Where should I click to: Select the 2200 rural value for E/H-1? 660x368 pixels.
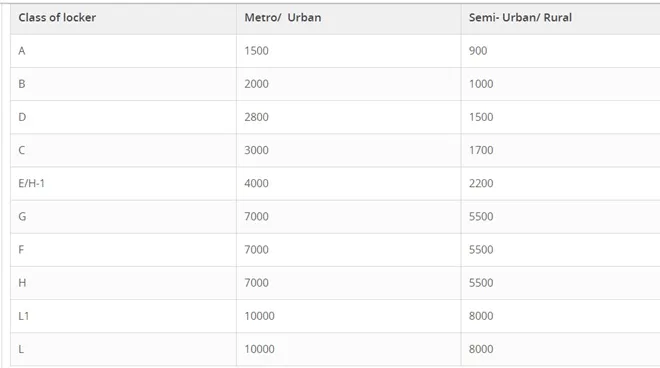[481, 184]
